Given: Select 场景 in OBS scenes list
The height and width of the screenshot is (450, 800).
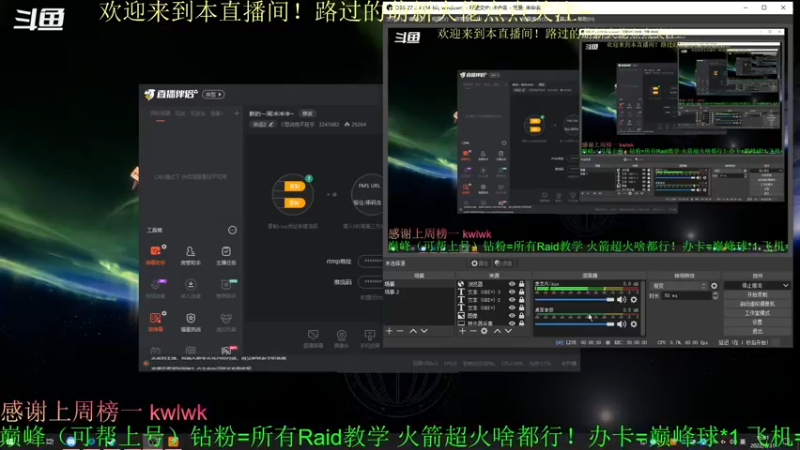Looking at the screenshot, I should [419, 284].
